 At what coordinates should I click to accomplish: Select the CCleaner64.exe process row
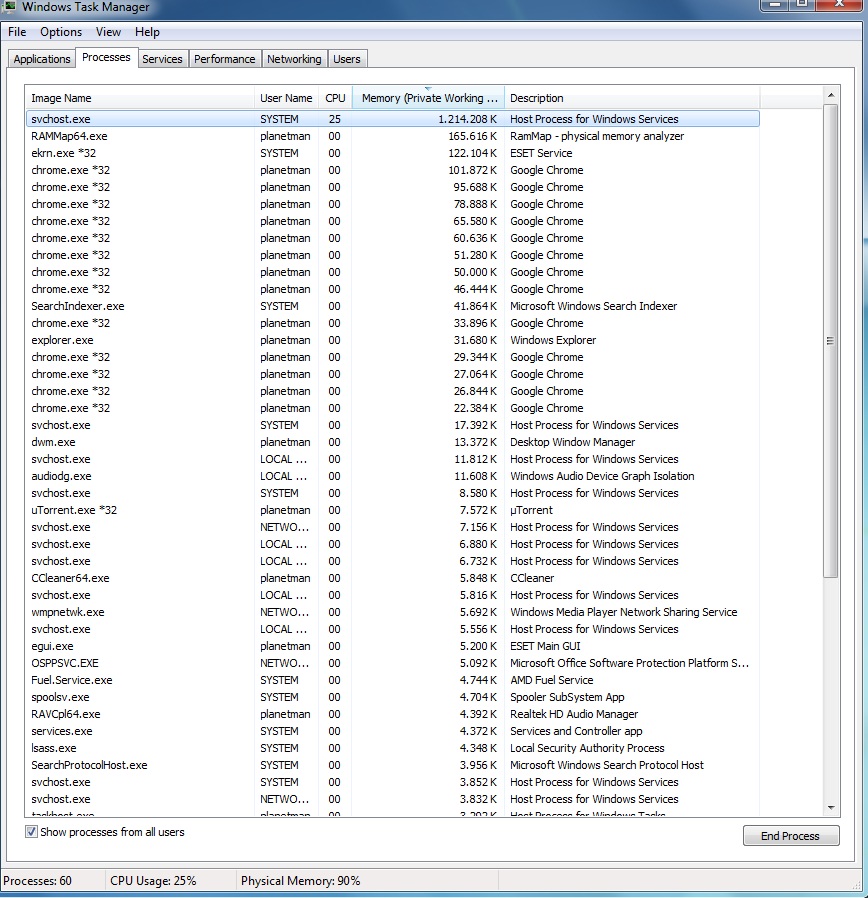pyautogui.click(x=70, y=578)
